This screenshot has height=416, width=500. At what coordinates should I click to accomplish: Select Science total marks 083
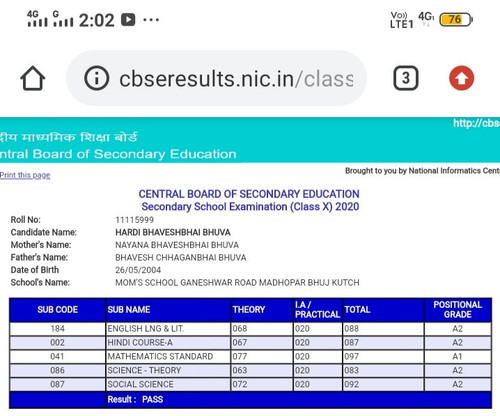pos(383,370)
